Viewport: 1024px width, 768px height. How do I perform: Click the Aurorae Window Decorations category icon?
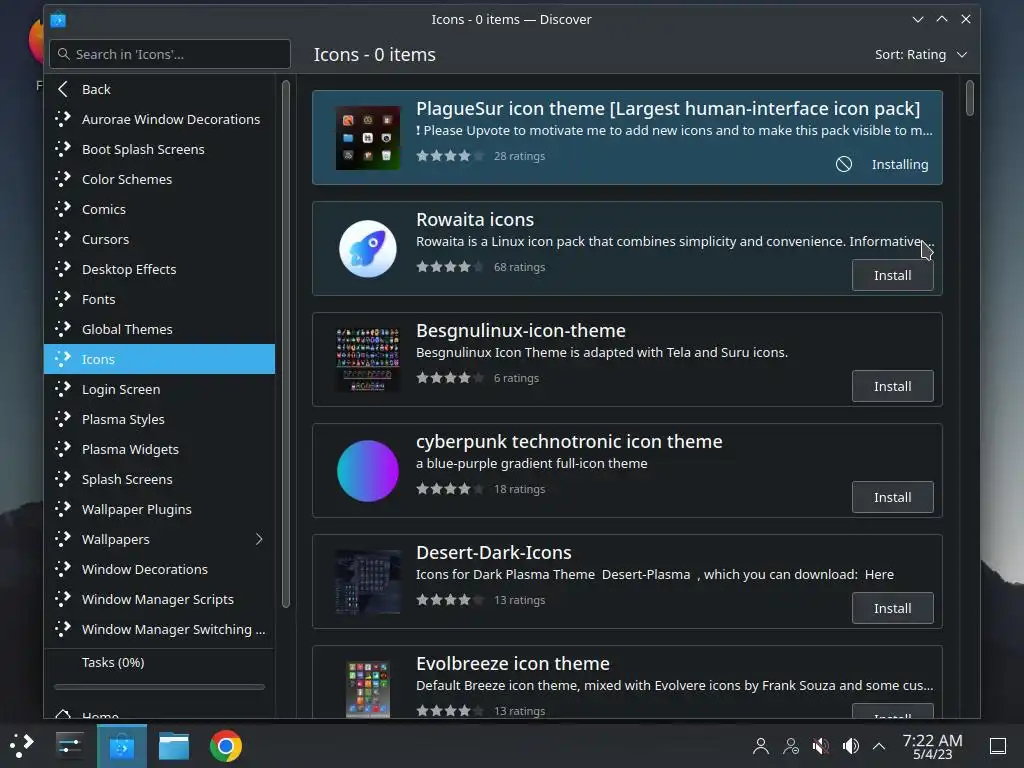click(x=63, y=120)
